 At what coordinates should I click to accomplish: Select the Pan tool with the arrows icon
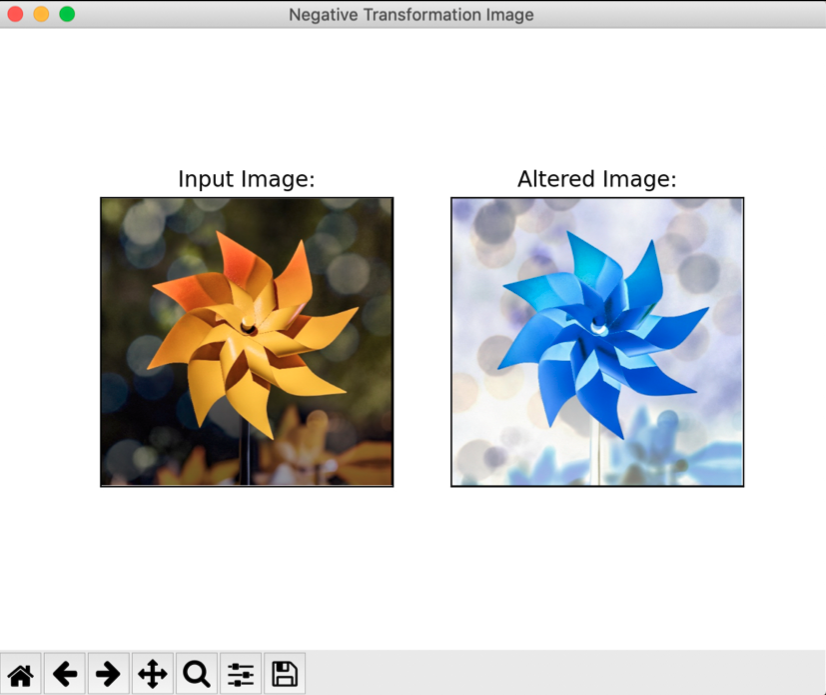152,674
